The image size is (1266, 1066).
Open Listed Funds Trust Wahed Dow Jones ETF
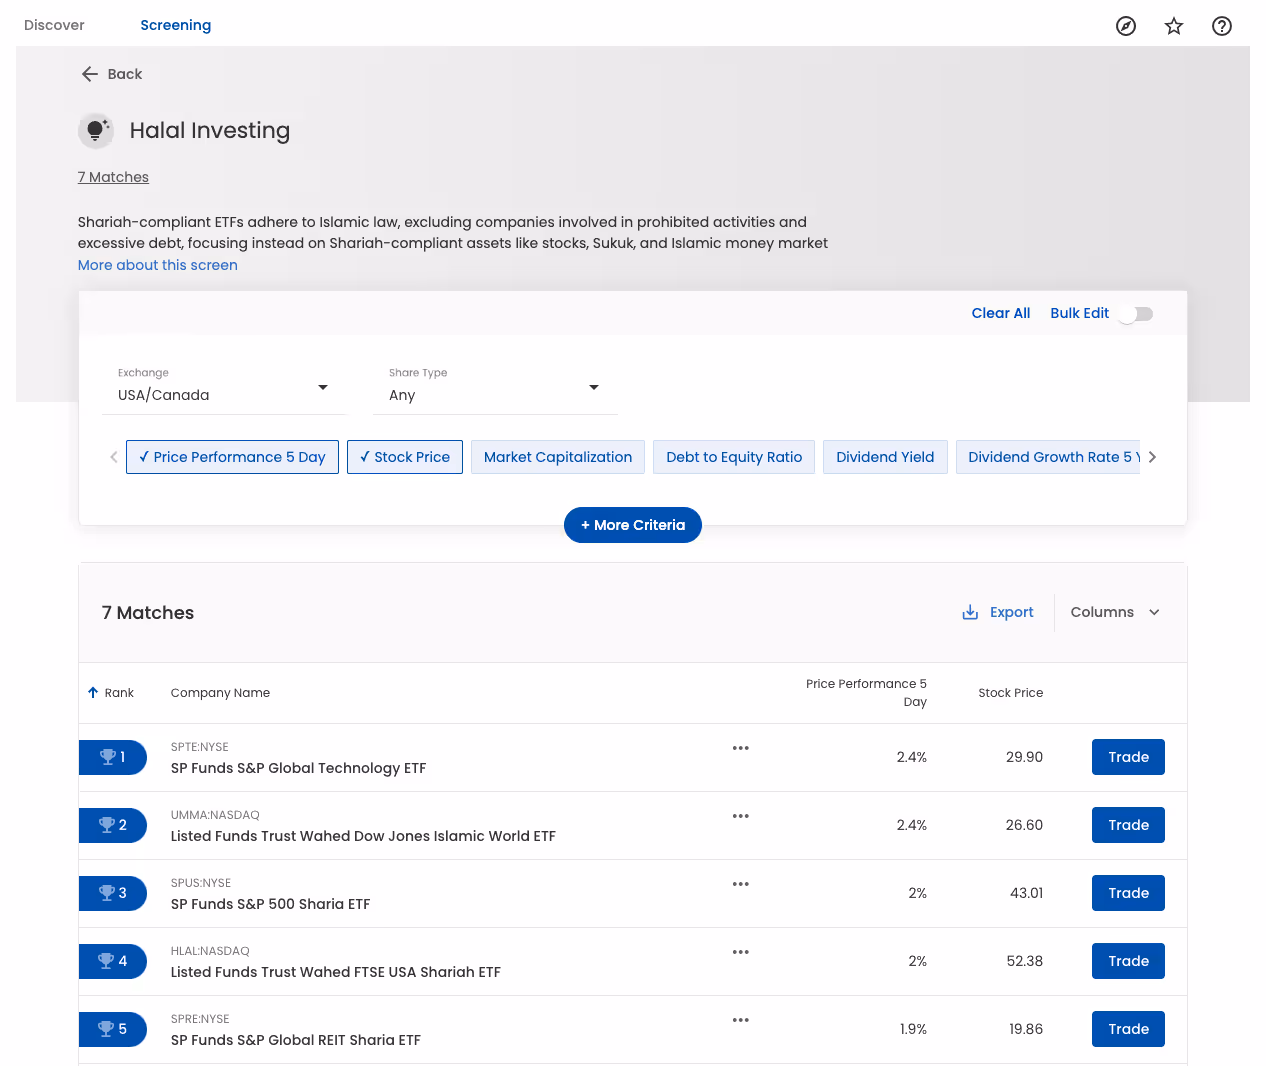pos(363,836)
